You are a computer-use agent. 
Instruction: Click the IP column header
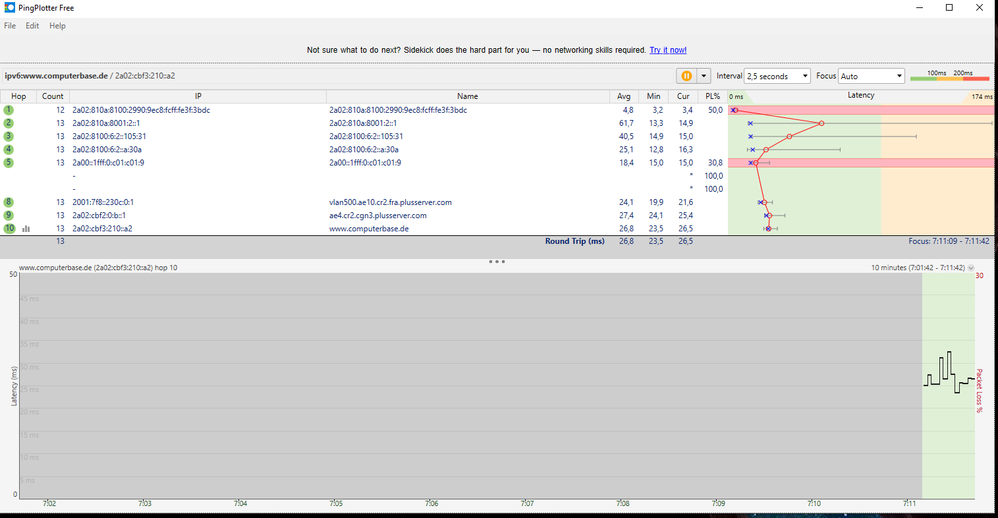[198, 96]
